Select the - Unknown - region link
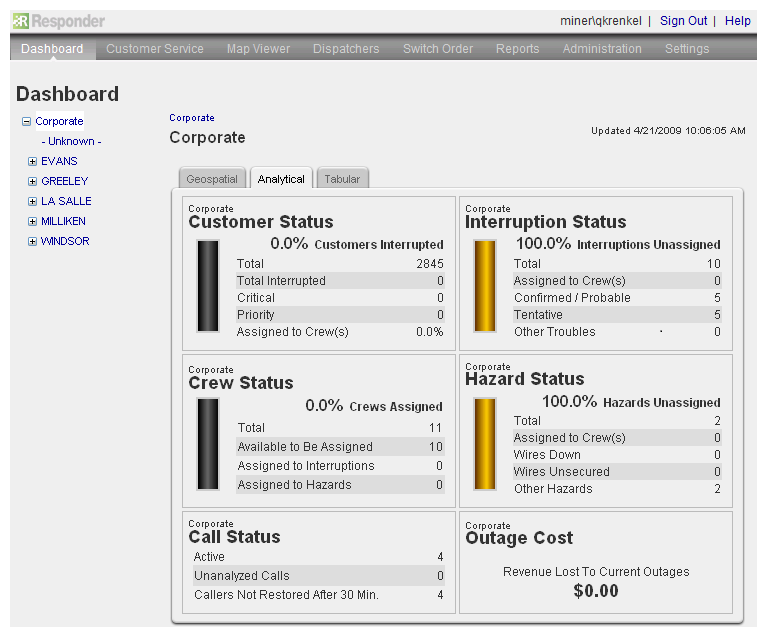The width and height of the screenshot is (767, 637). pyautogui.click(x=71, y=141)
